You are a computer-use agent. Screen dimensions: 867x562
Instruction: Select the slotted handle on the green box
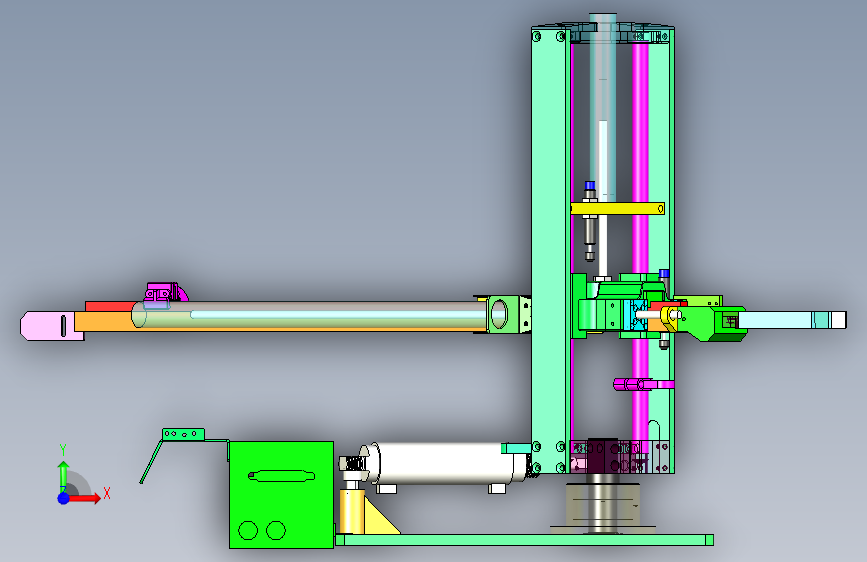point(281,476)
